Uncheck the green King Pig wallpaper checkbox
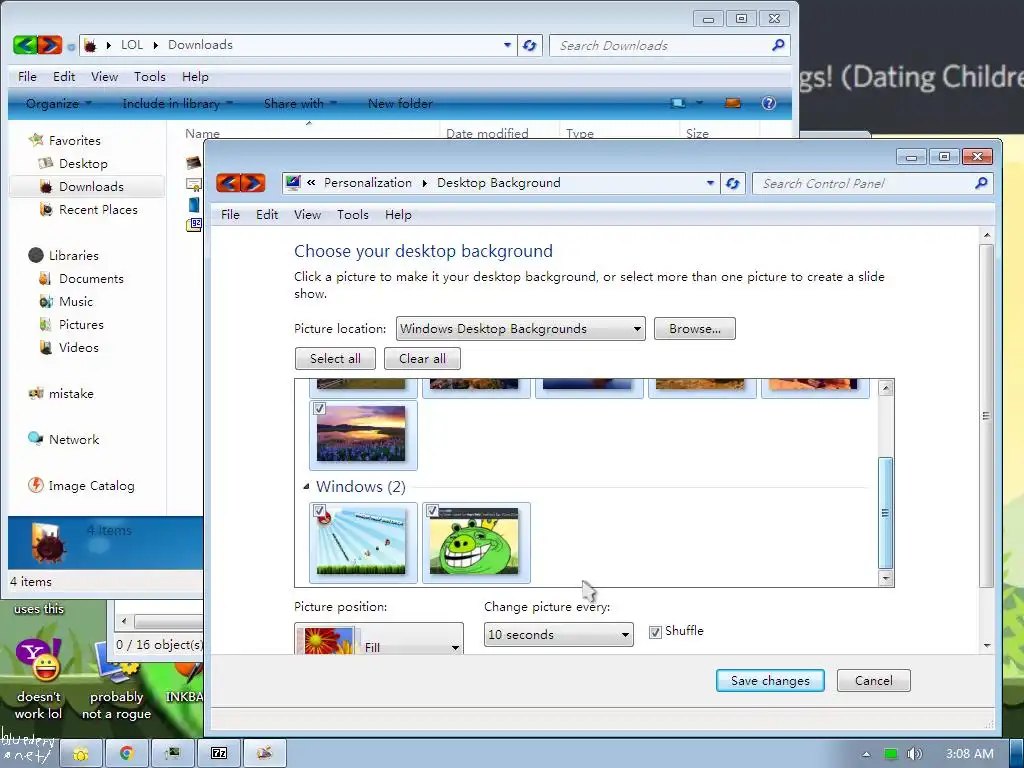This screenshot has height=768, width=1024. pos(432,511)
